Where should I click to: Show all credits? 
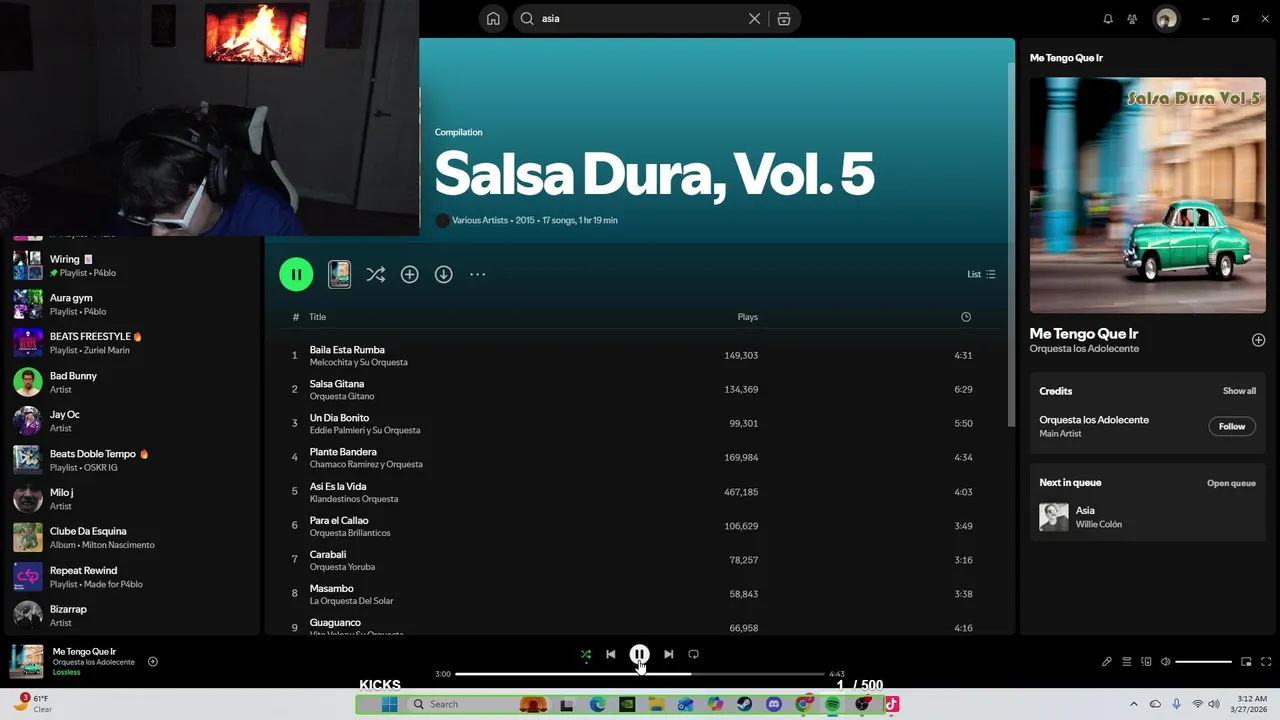click(x=1239, y=391)
